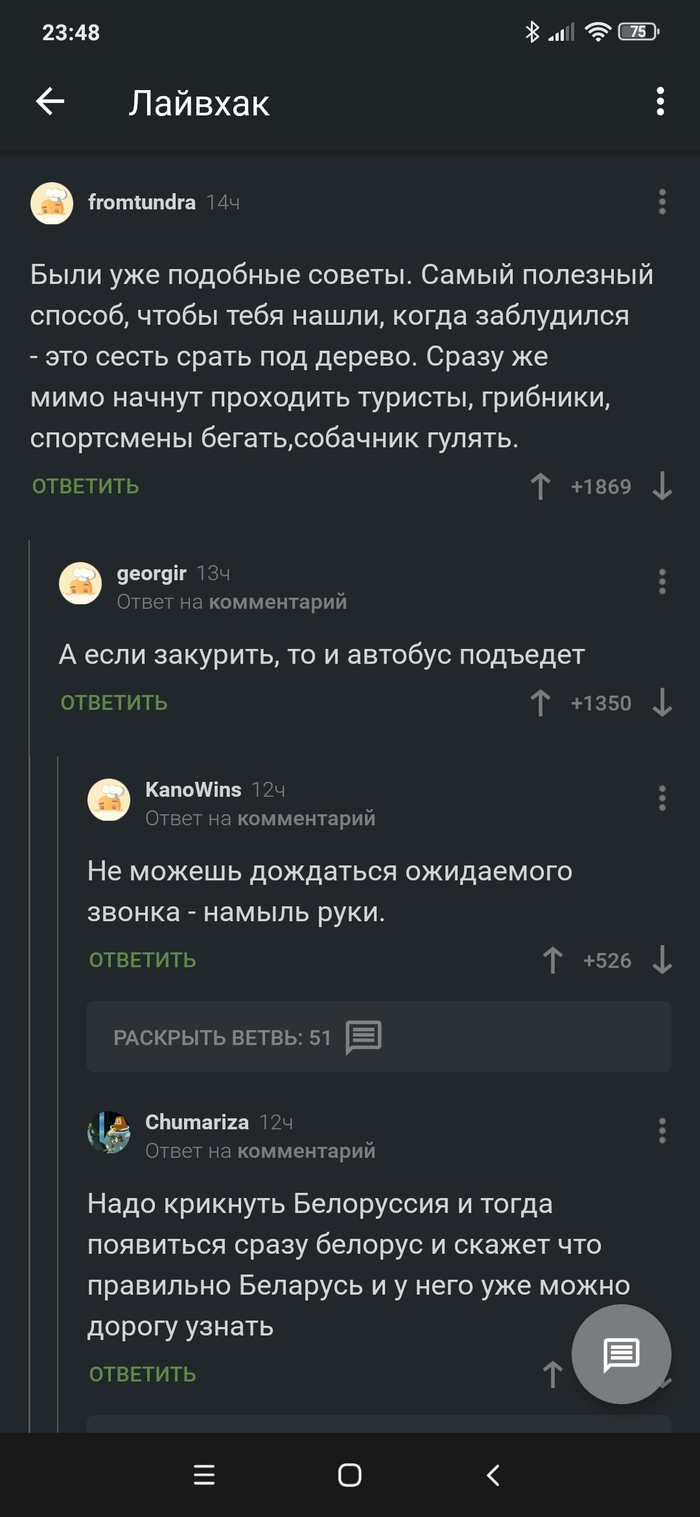Open options menu on fromtundra's comment
700x1517 pixels.
(661, 203)
